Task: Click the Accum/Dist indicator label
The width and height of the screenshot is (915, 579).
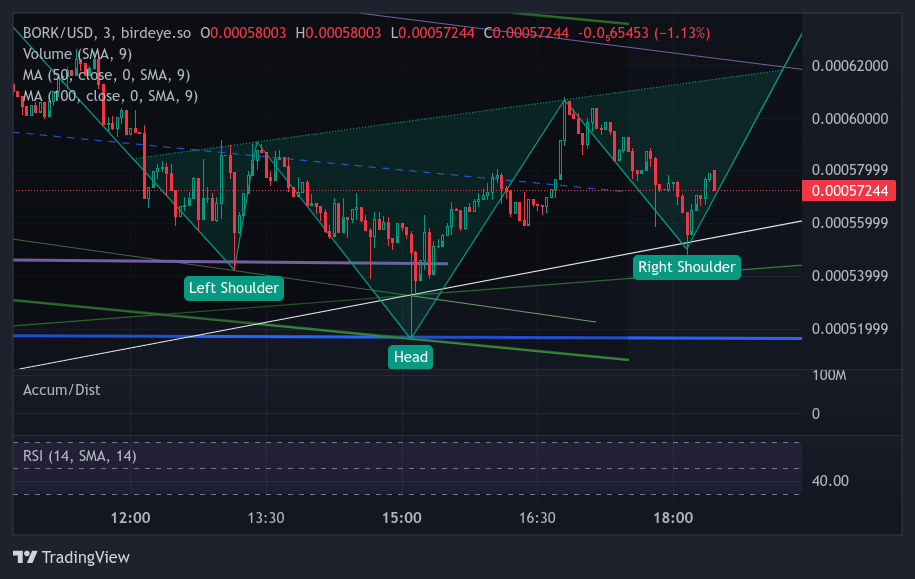Action: tap(61, 390)
